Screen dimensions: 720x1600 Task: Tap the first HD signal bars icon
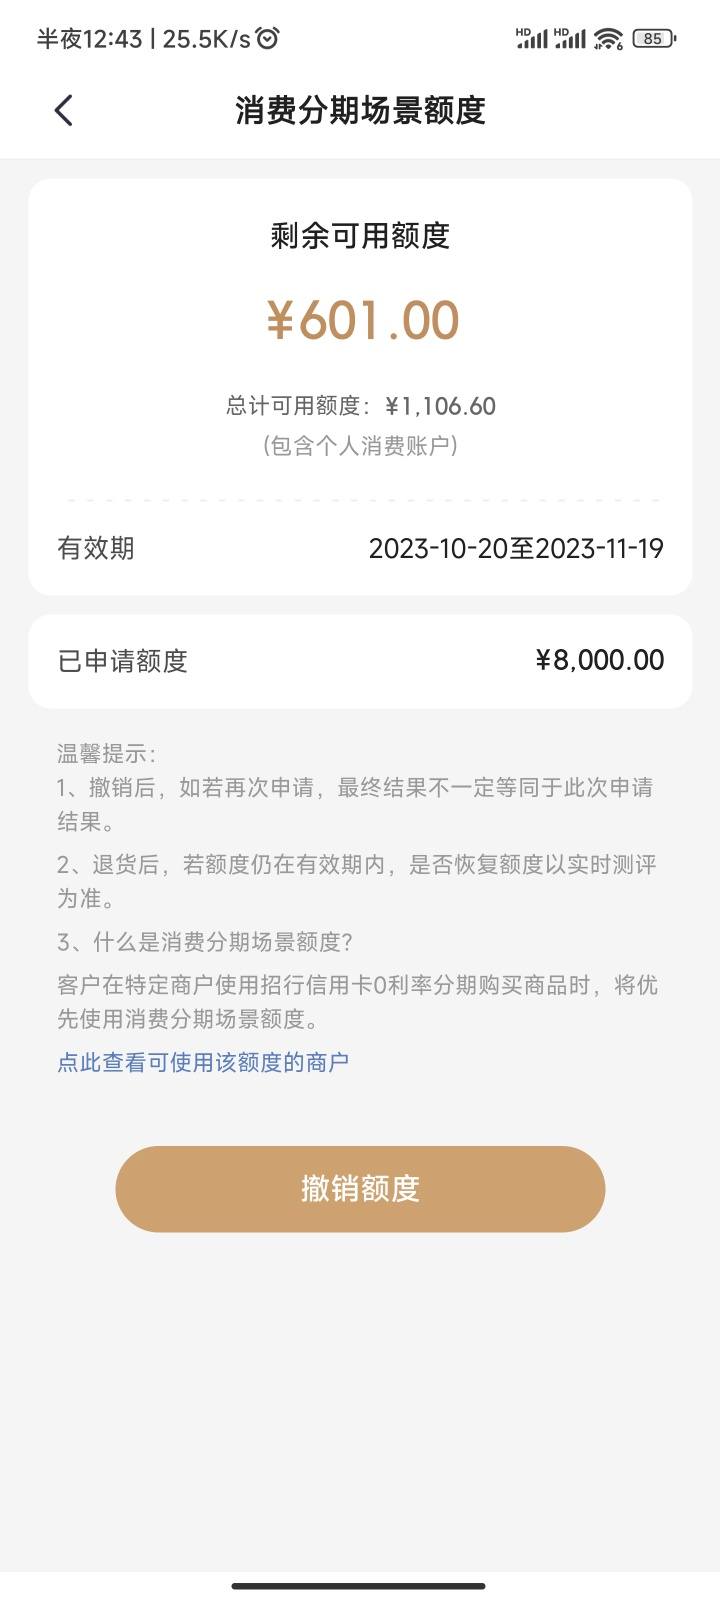(x=531, y=38)
